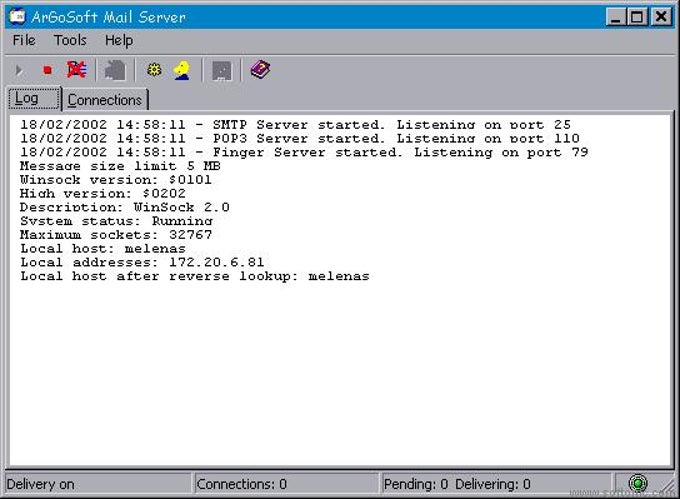Click the ArGoSoft title bar application icon
This screenshot has height=499, width=680.
pyautogui.click(x=18, y=16)
